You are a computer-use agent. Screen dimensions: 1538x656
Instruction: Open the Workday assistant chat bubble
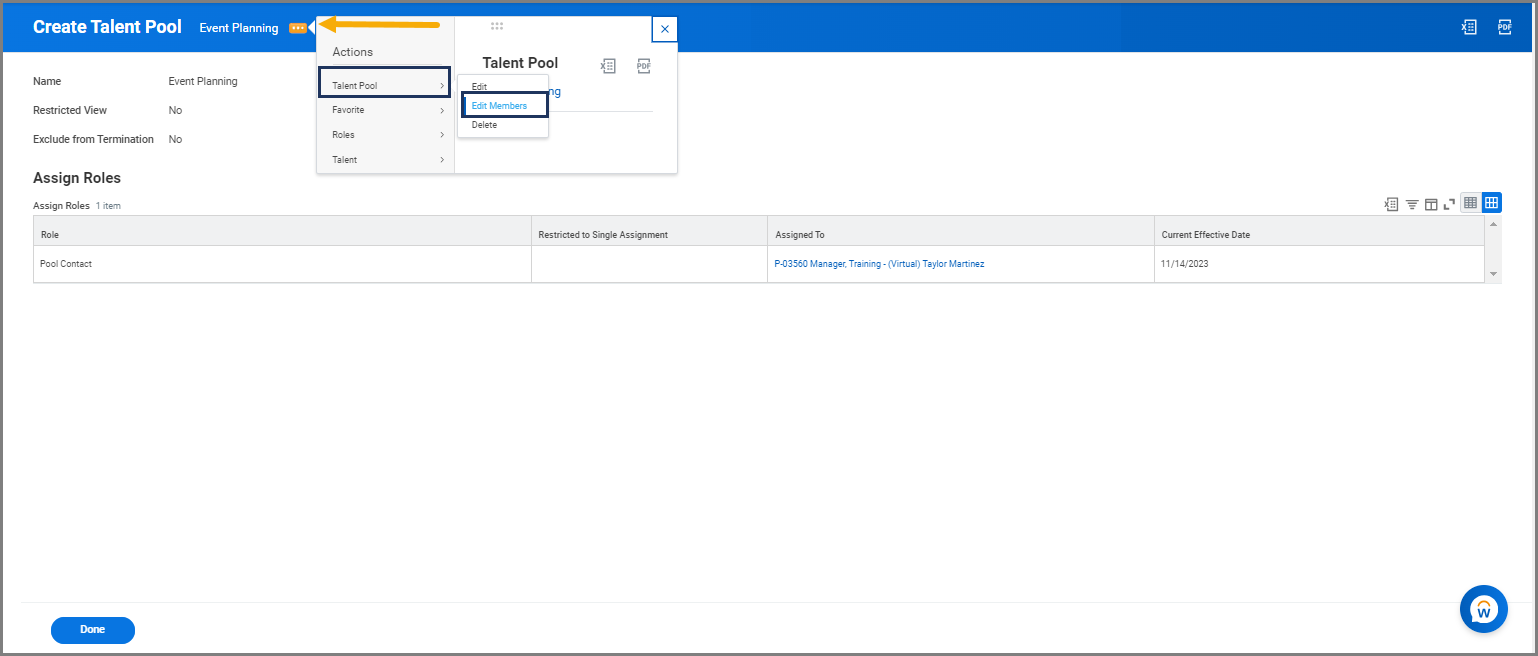pos(1483,609)
